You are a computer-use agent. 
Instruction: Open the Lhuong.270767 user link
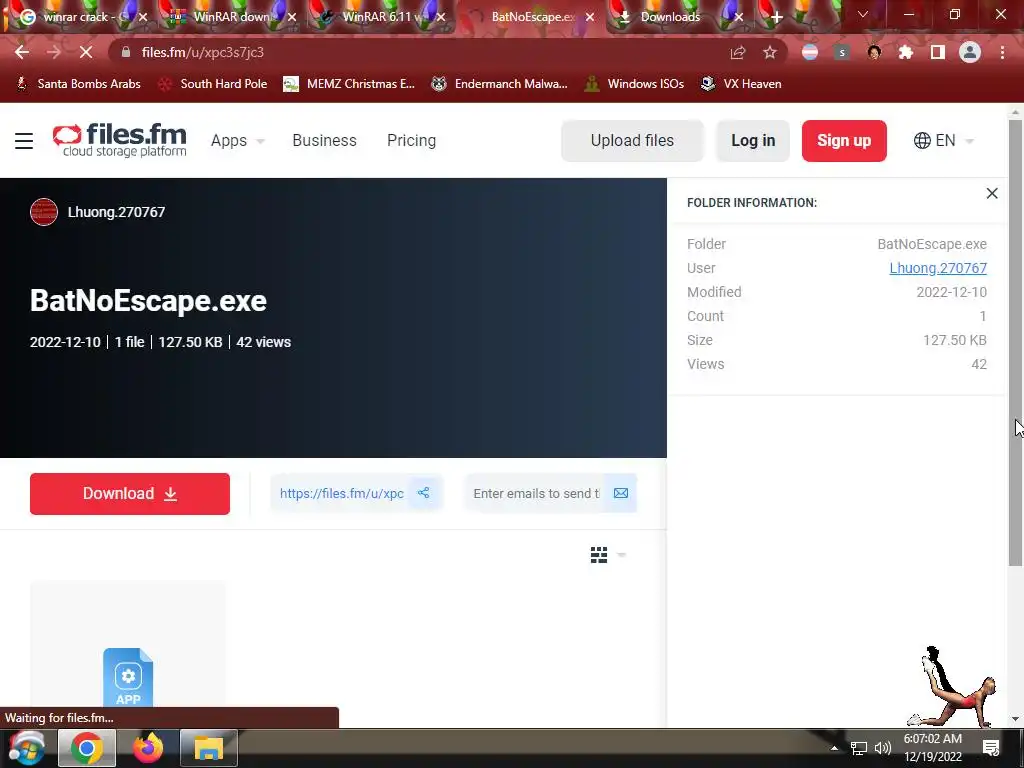[938, 268]
